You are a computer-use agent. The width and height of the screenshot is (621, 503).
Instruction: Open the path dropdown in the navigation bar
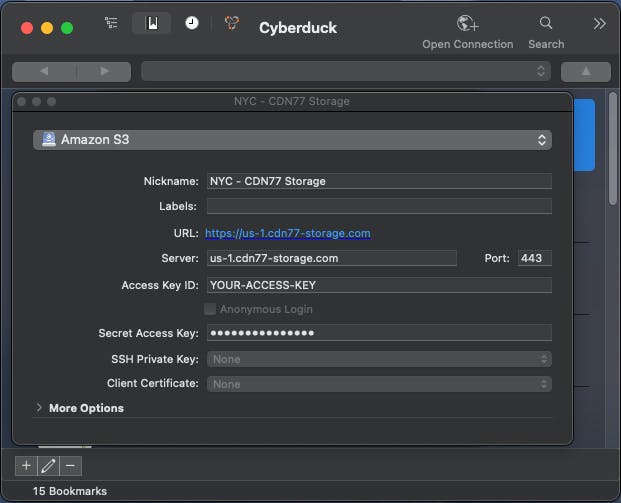346,71
